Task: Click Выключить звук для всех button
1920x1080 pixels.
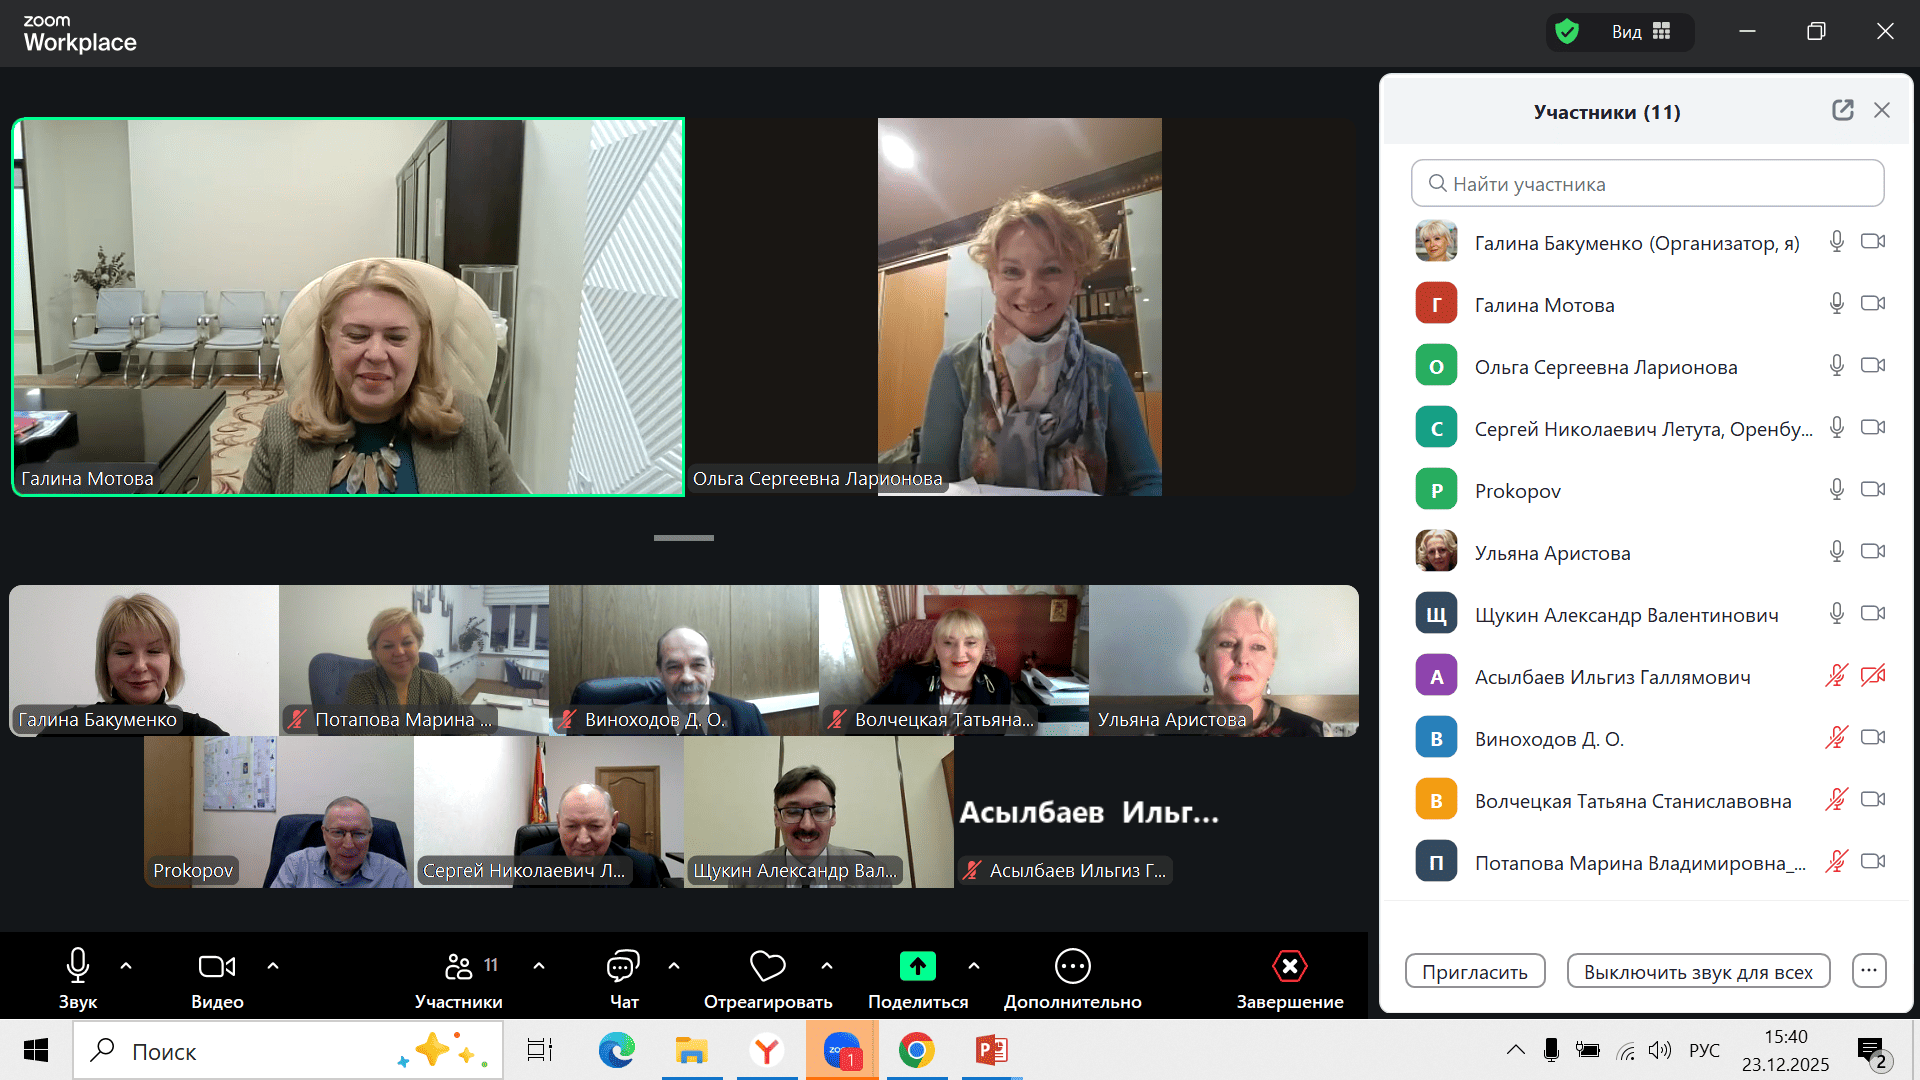Action: coord(1697,972)
